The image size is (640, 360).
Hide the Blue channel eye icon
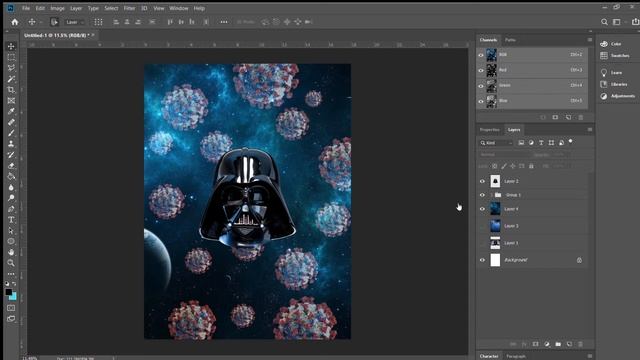481,101
